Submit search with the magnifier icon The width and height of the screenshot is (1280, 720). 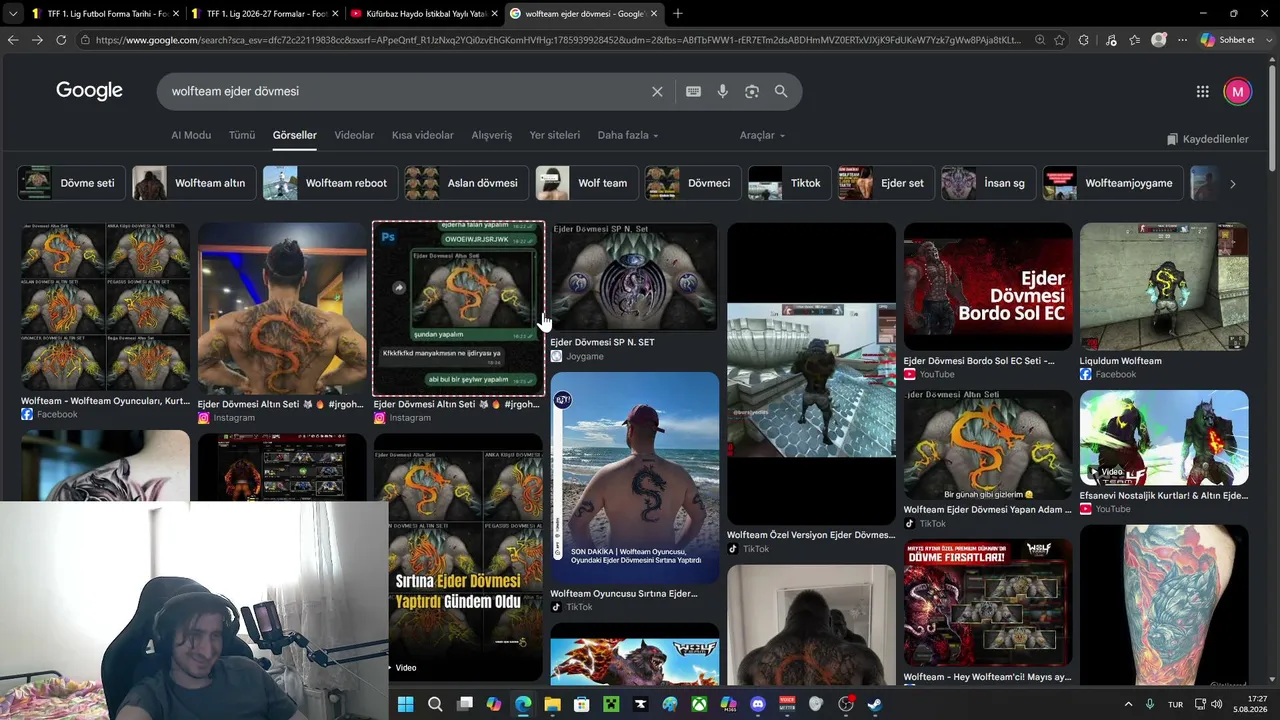[781, 91]
